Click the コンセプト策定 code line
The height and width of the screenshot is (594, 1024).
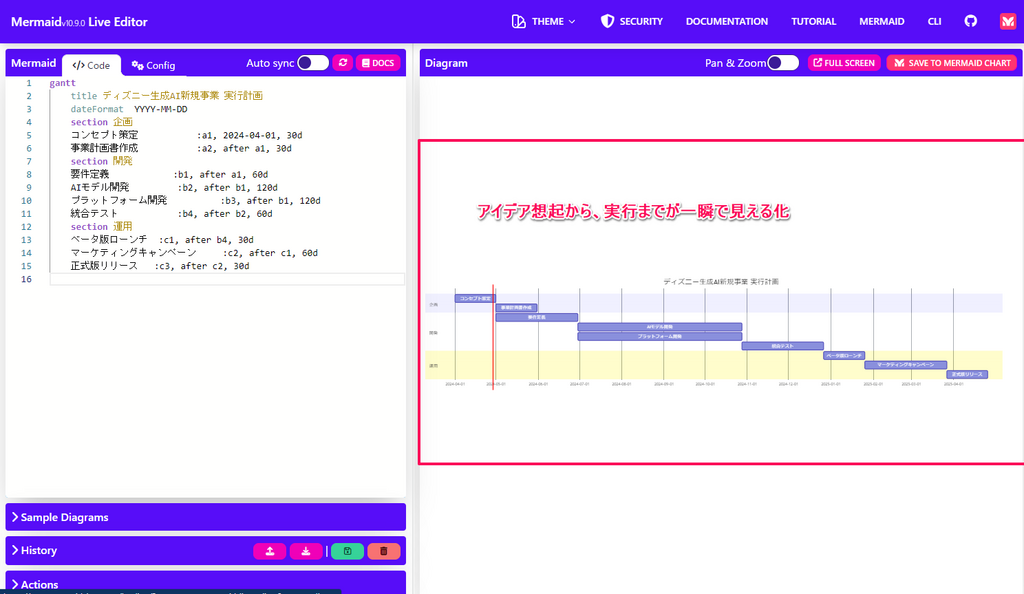186,135
